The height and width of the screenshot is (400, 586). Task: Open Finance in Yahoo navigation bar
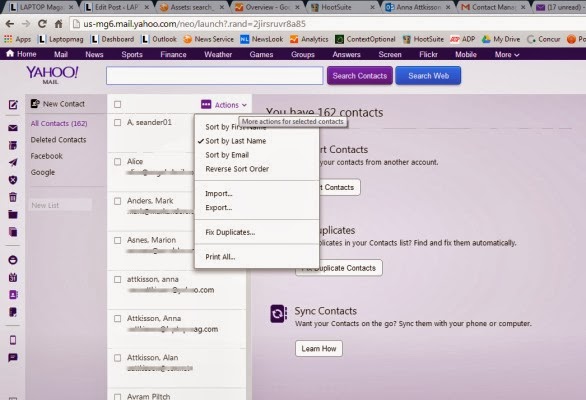point(173,55)
